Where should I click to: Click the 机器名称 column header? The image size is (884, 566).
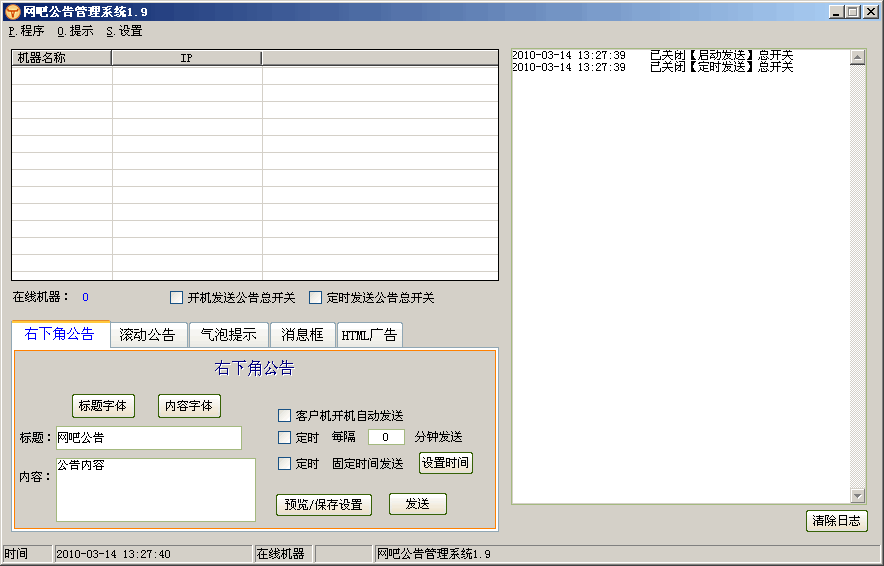click(61, 58)
